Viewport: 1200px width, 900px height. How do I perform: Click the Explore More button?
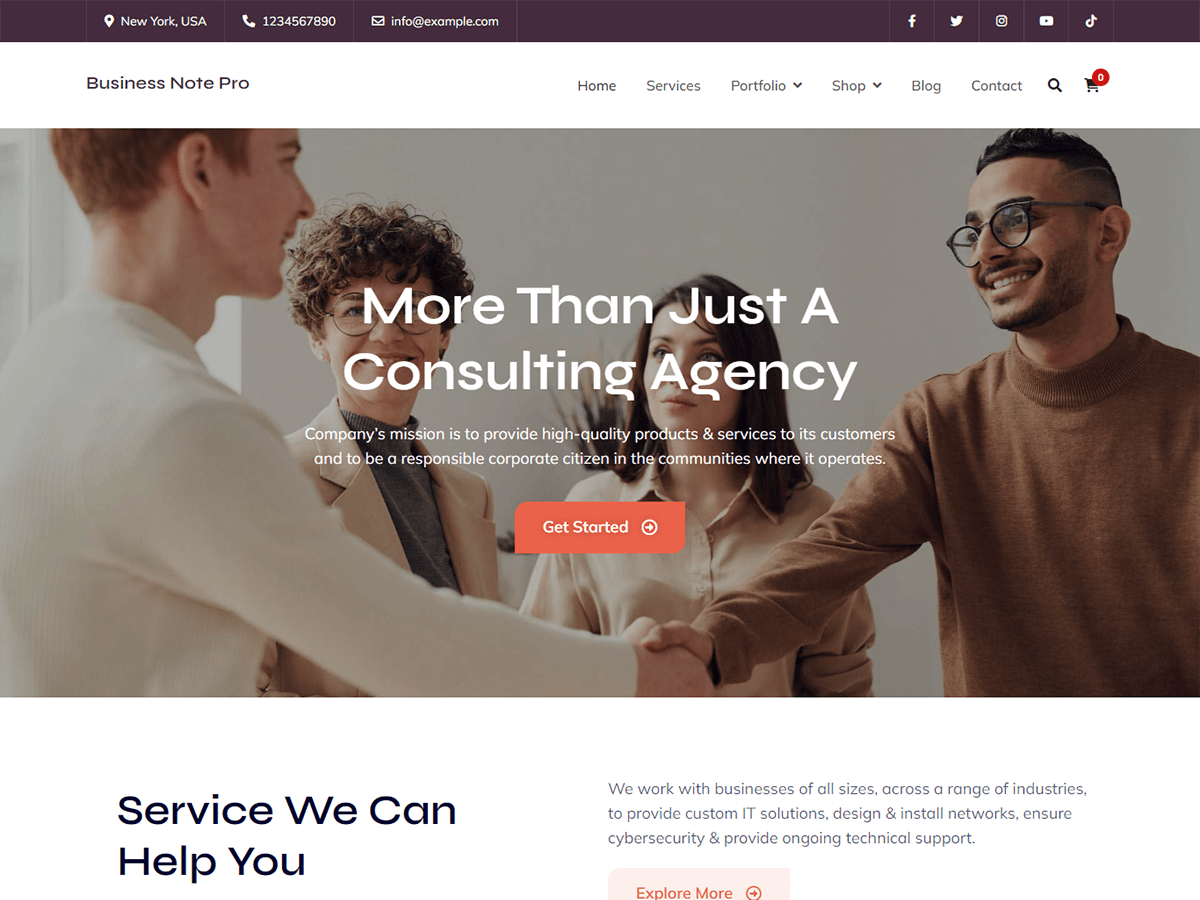(699, 886)
